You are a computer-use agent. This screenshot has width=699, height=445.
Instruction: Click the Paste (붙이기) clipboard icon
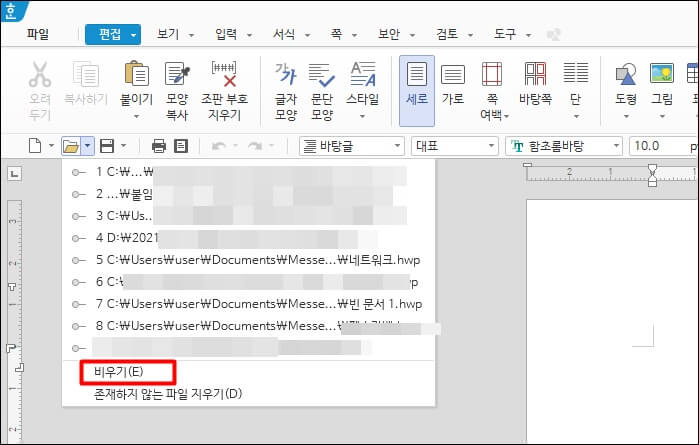[x=136, y=74]
